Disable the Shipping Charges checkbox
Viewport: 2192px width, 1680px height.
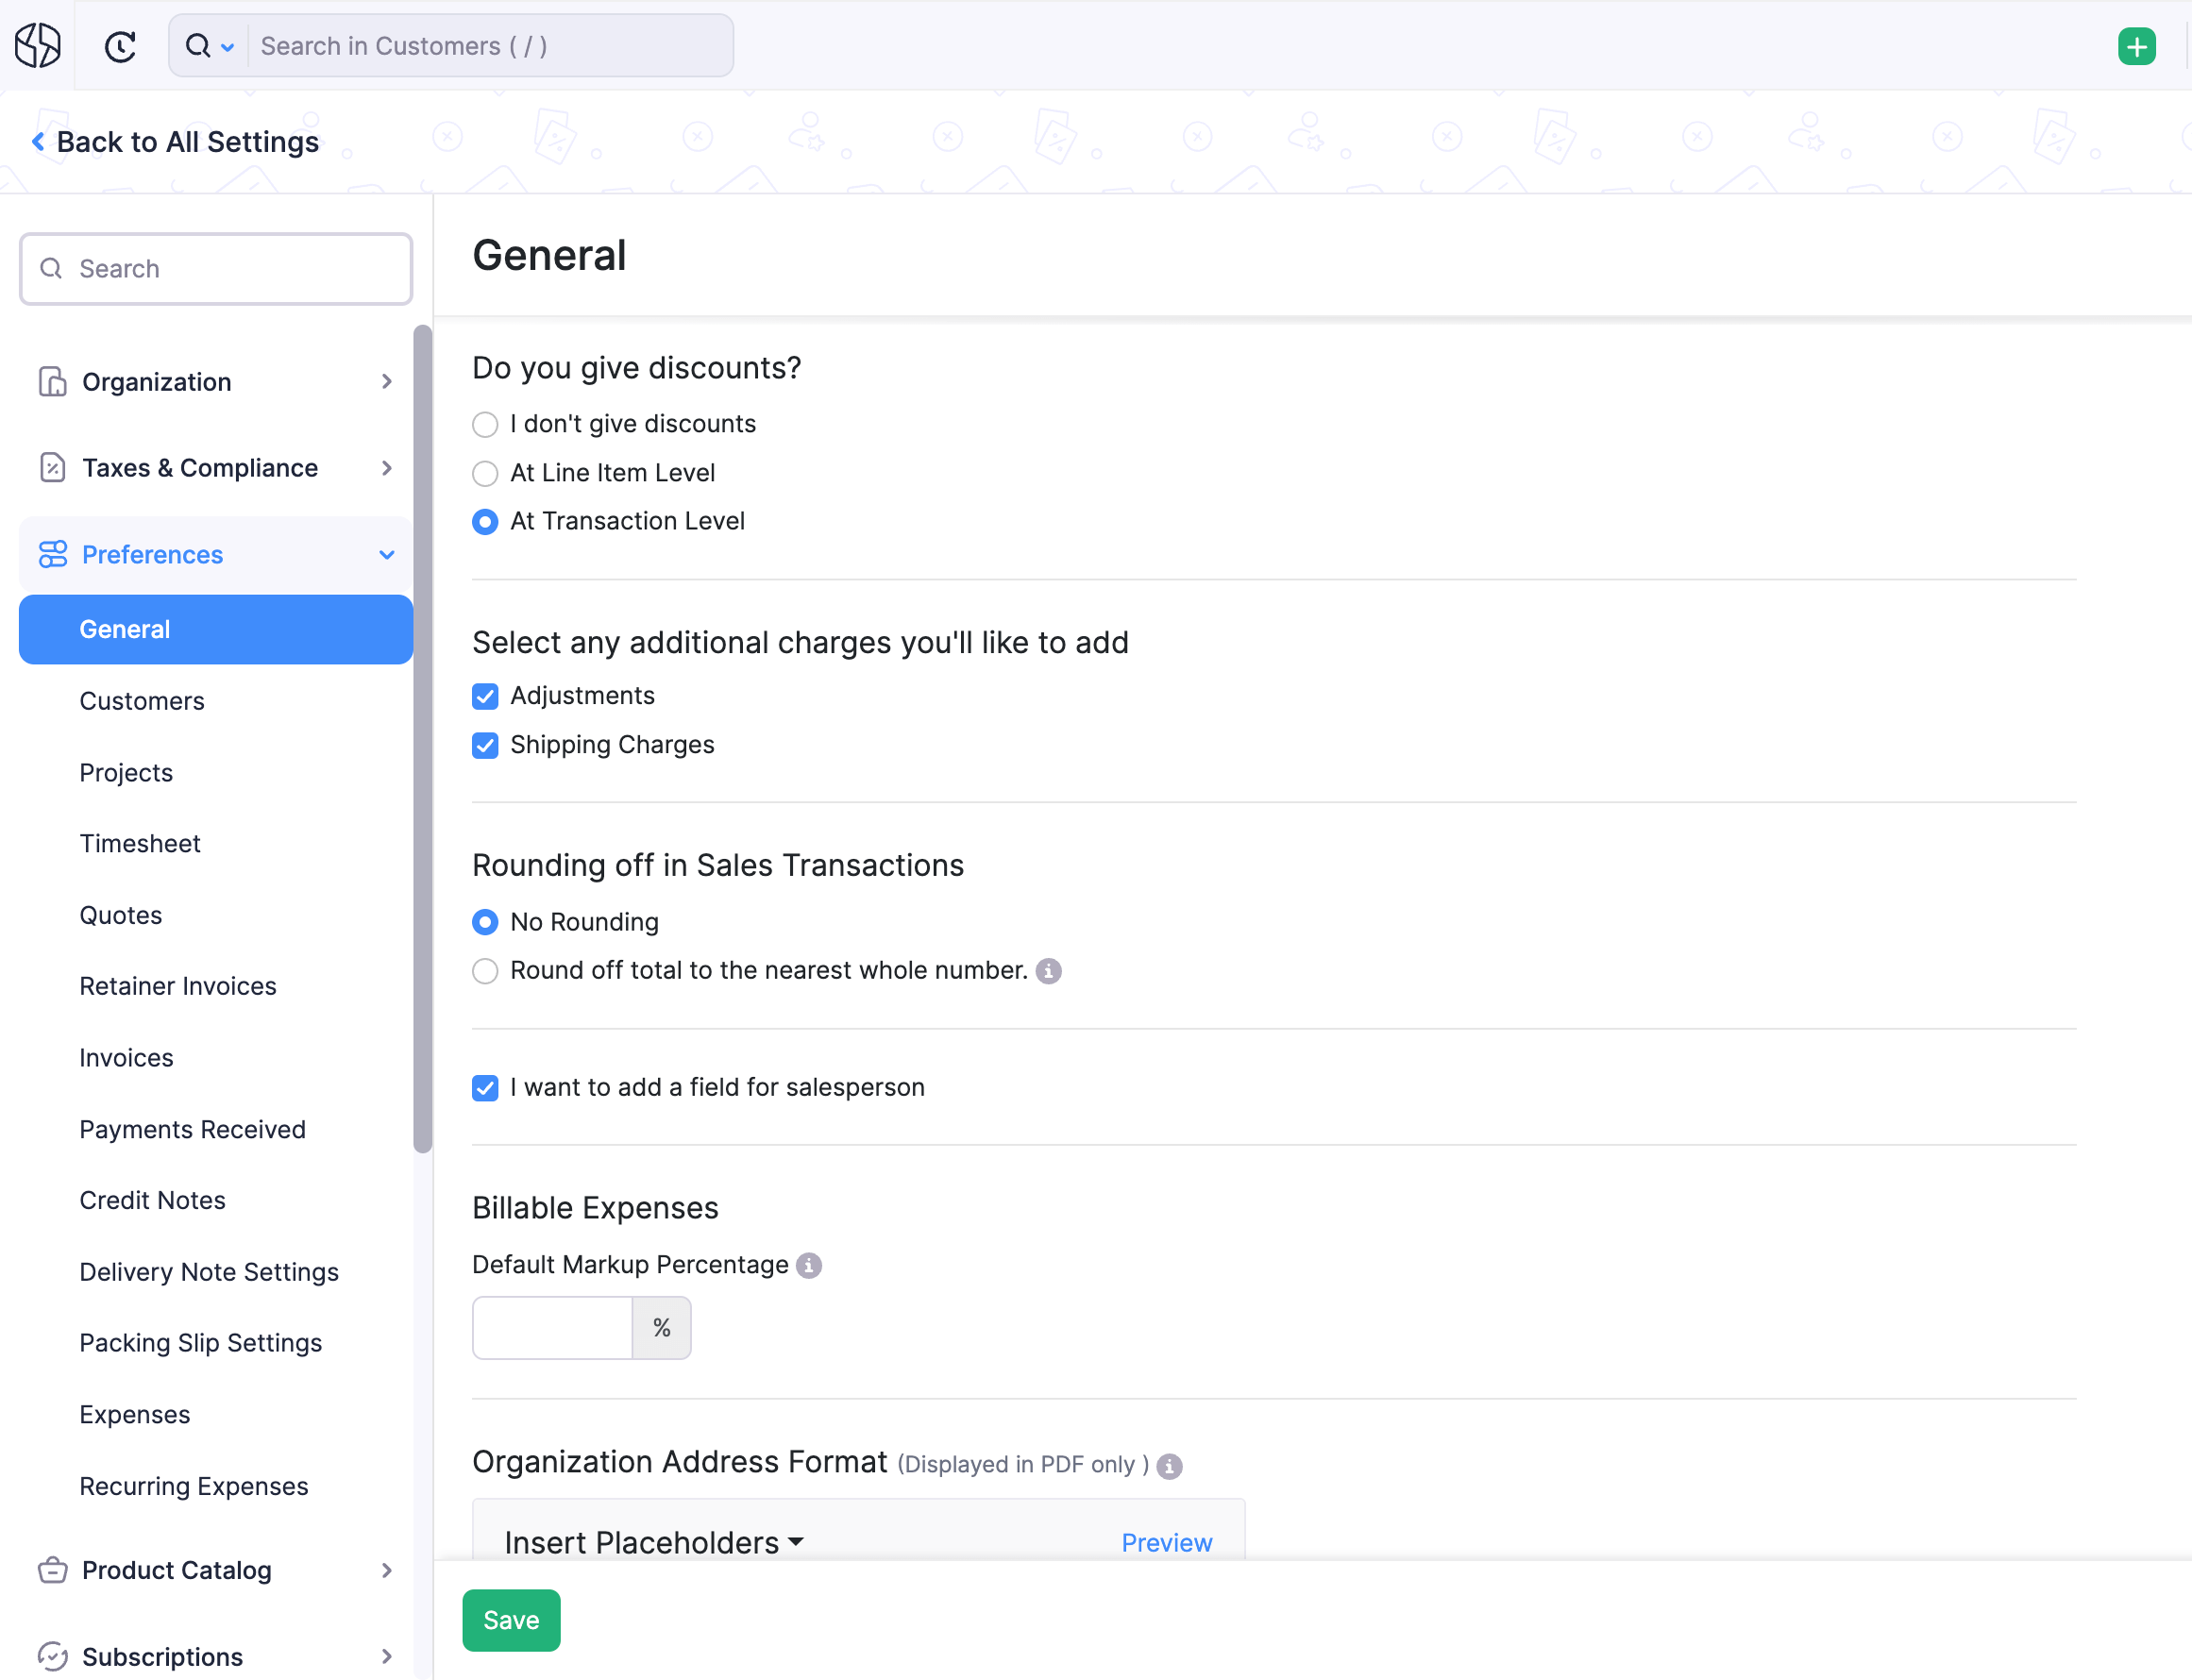pos(487,745)
